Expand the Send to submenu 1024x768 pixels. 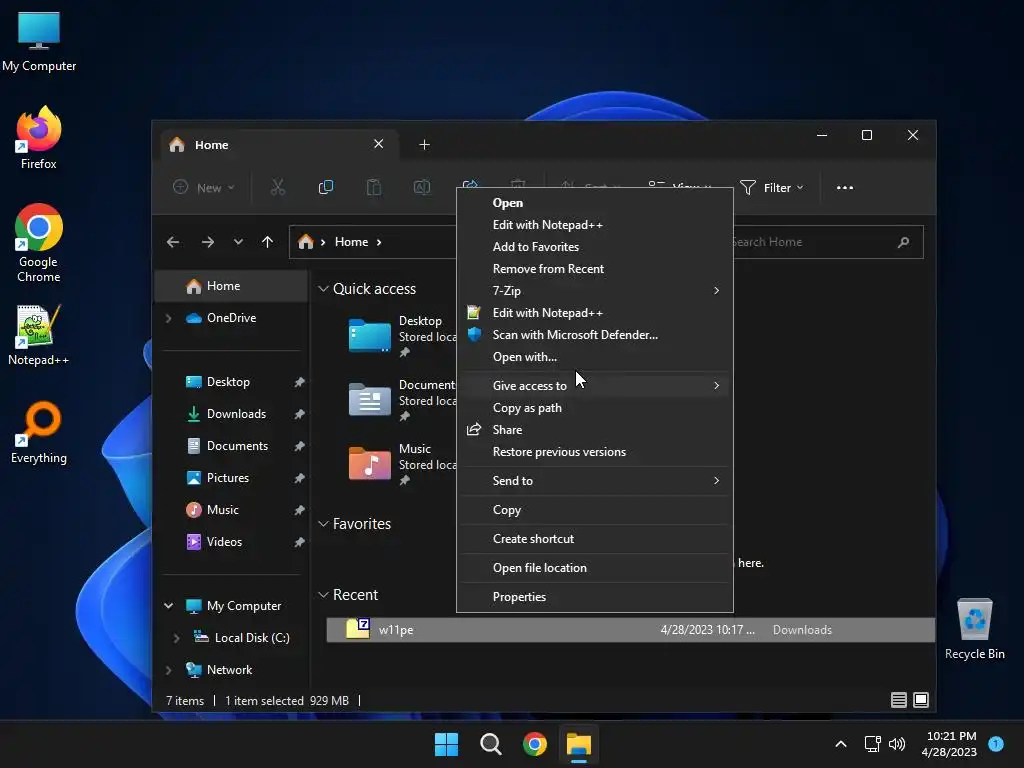click(594, 481)
